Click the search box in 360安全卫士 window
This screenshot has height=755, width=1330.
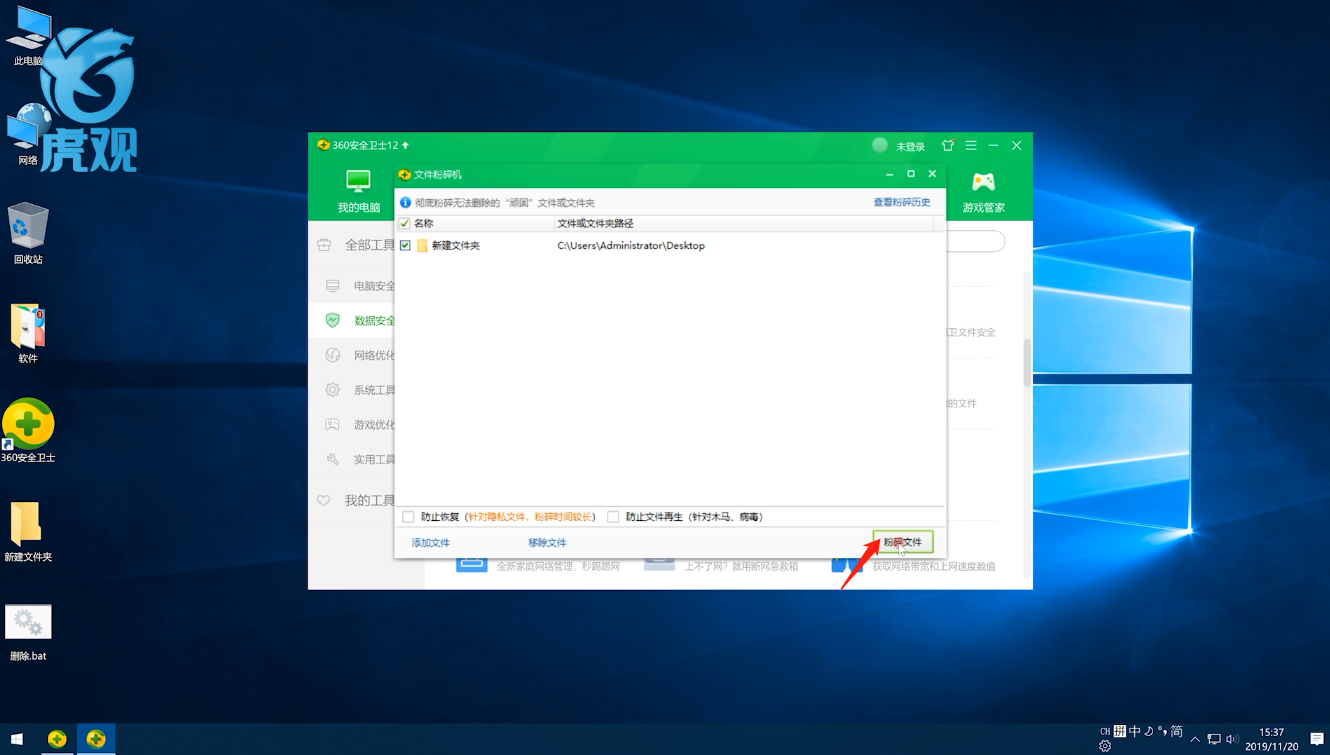[975, 241]
